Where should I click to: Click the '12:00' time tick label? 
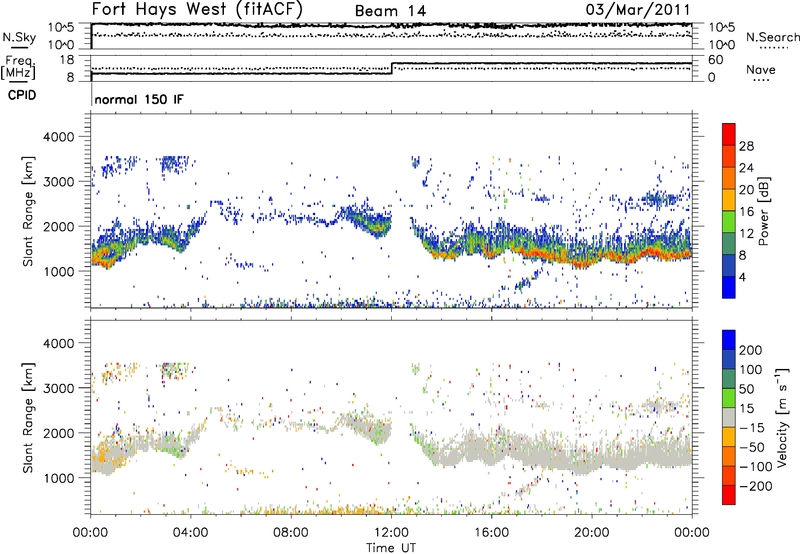click(x=391, y=533)
